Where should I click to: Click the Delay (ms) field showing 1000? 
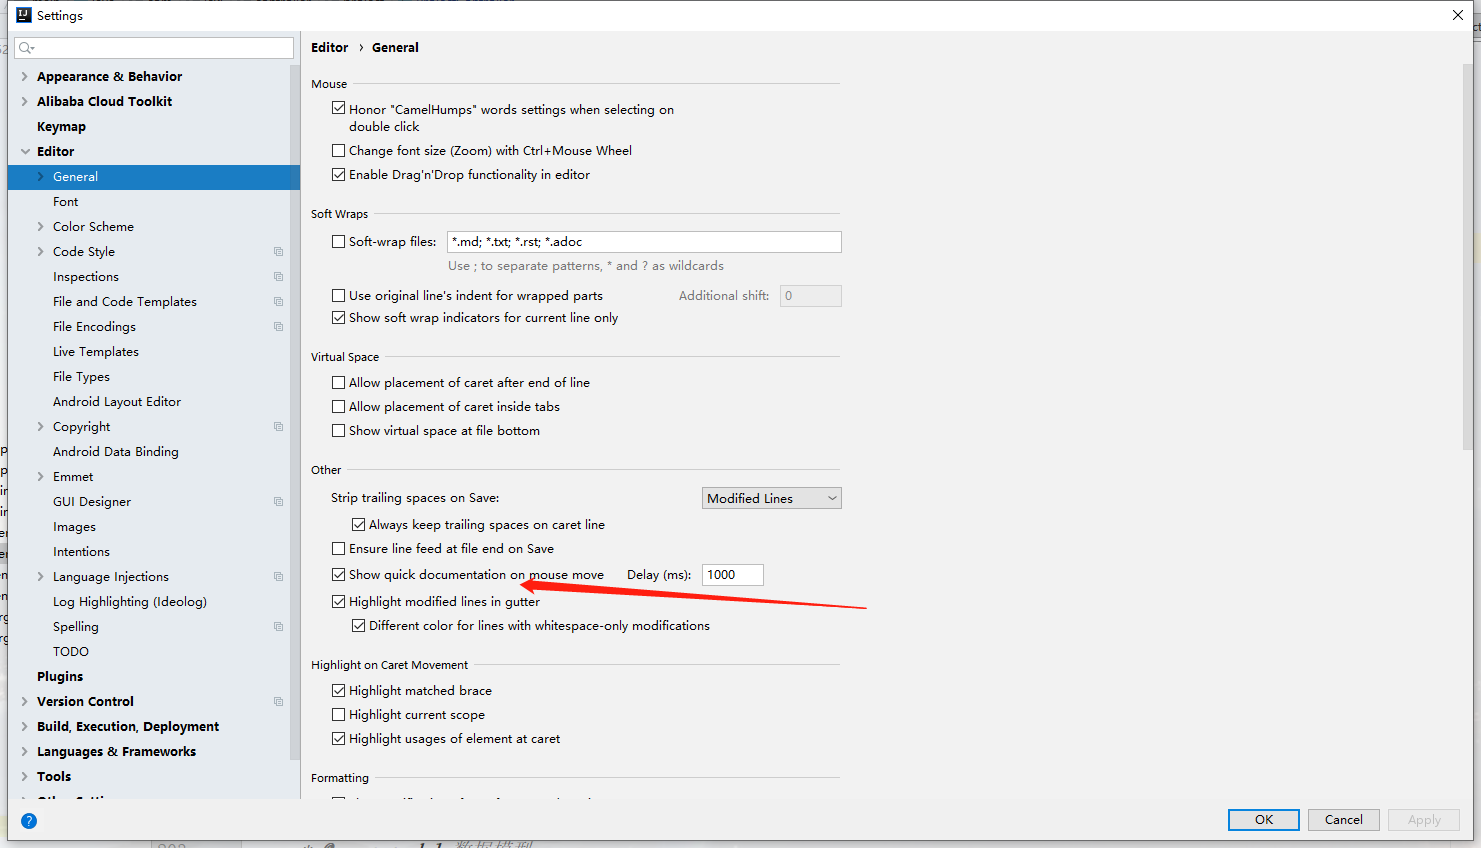point(733,575)
